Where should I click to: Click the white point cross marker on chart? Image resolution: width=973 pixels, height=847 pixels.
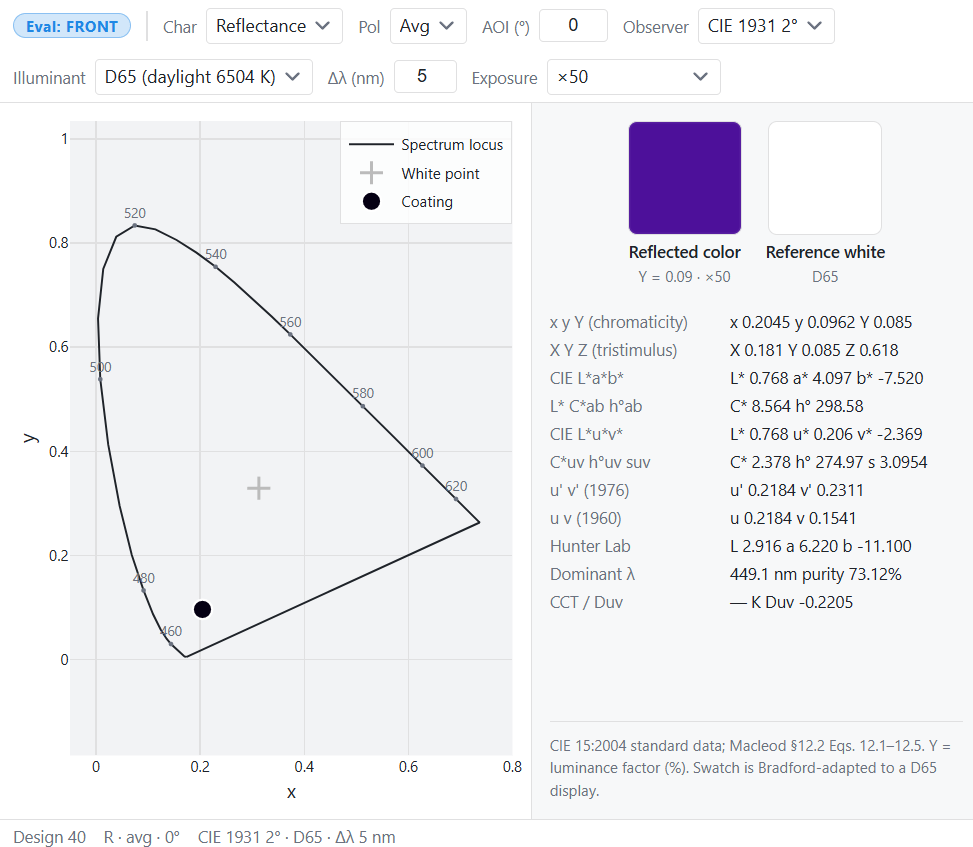(x=259, y=489)
